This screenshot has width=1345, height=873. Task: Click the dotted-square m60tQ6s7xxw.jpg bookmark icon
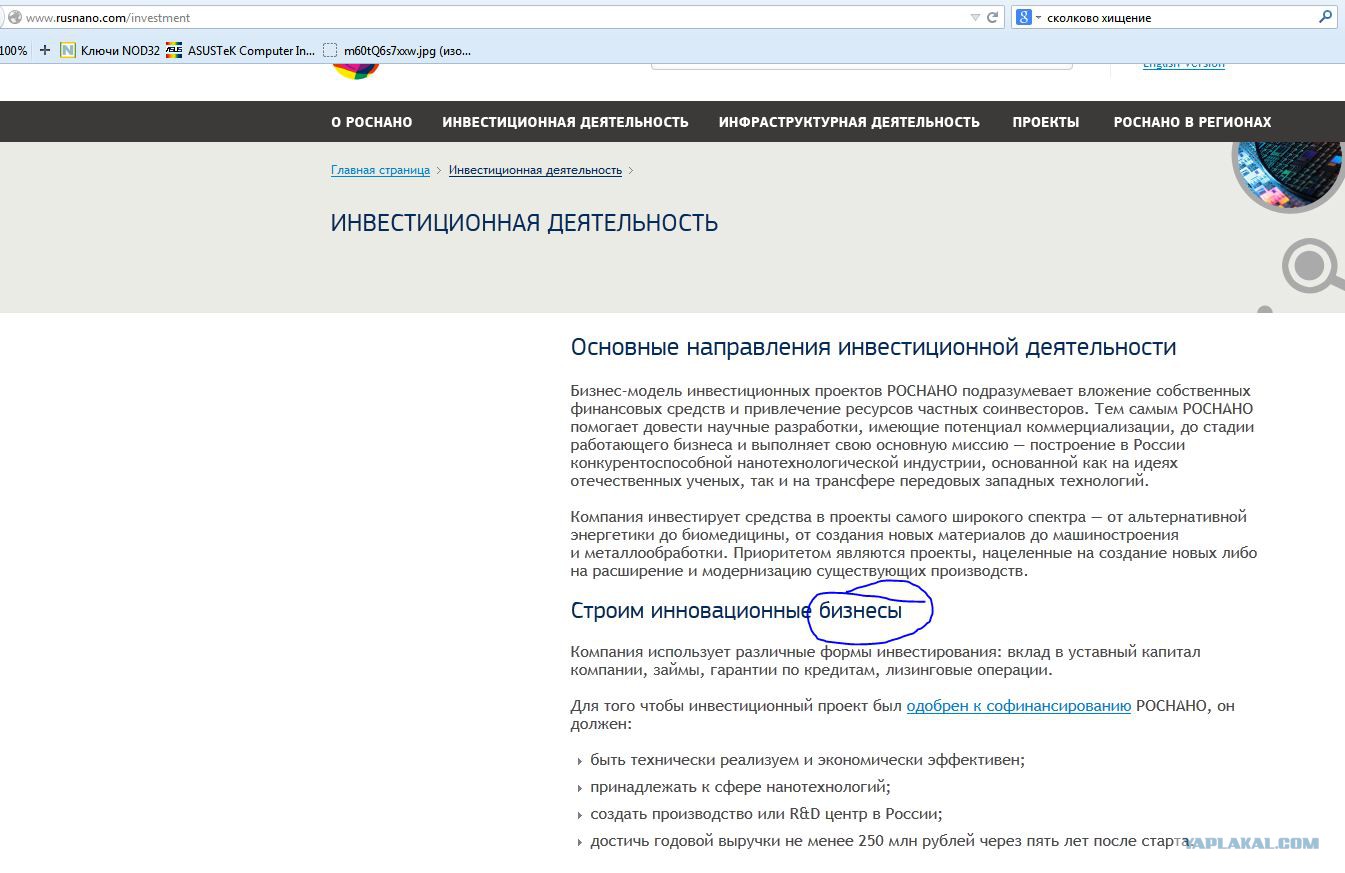tap(331, 50)
